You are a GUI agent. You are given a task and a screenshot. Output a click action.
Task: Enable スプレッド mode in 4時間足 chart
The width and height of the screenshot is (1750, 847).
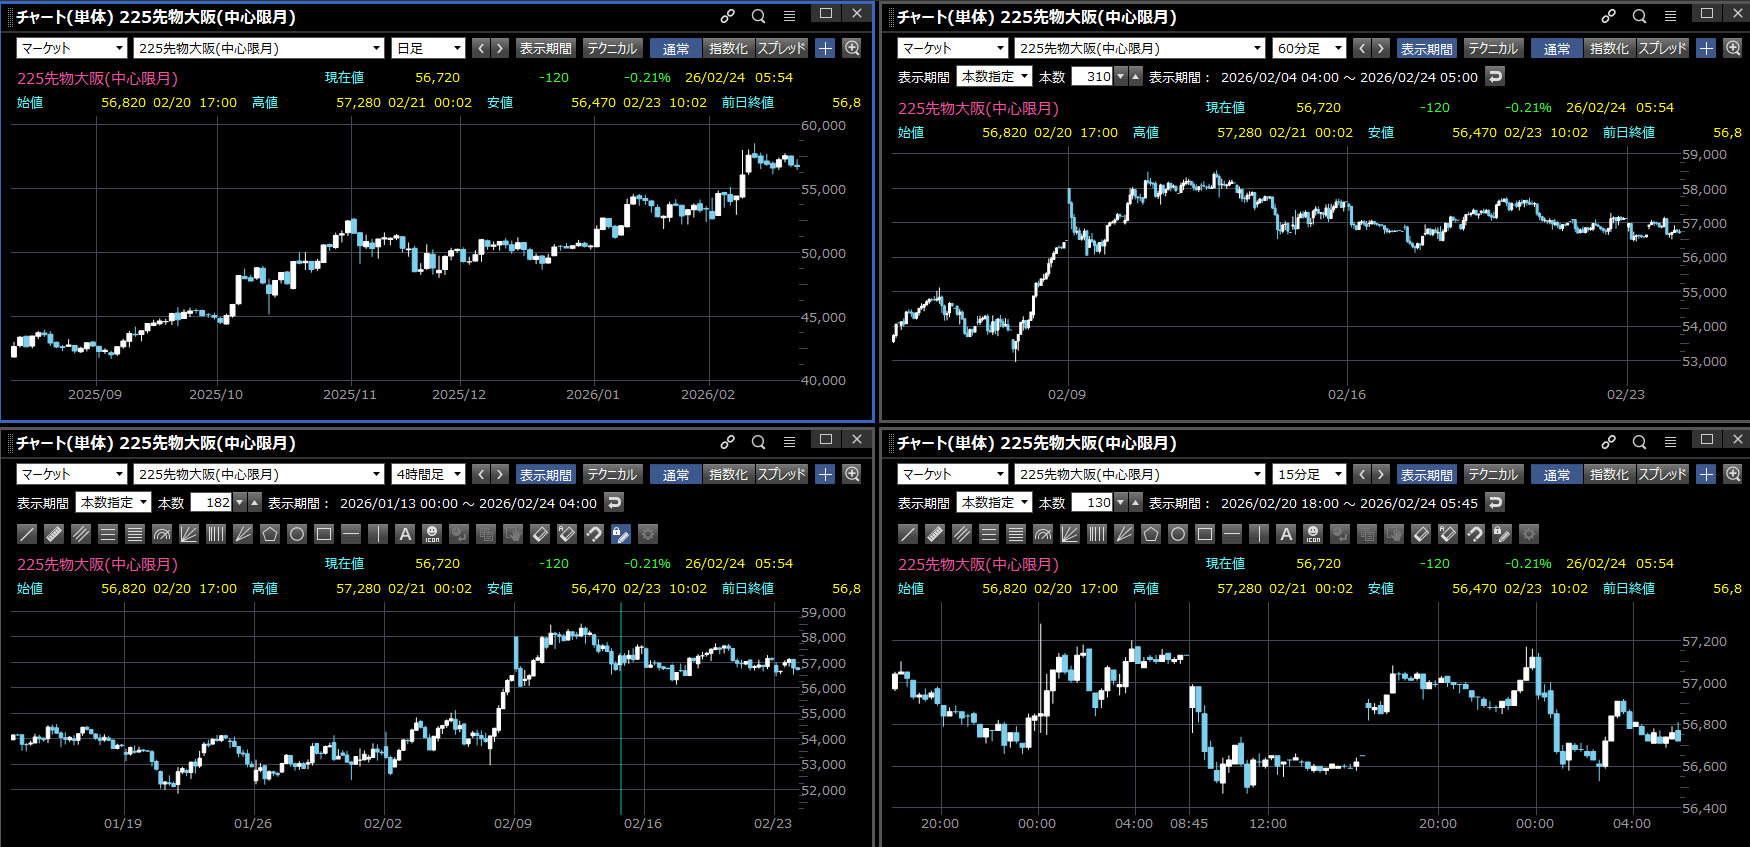pyautogui.click(x=781, y=474)
